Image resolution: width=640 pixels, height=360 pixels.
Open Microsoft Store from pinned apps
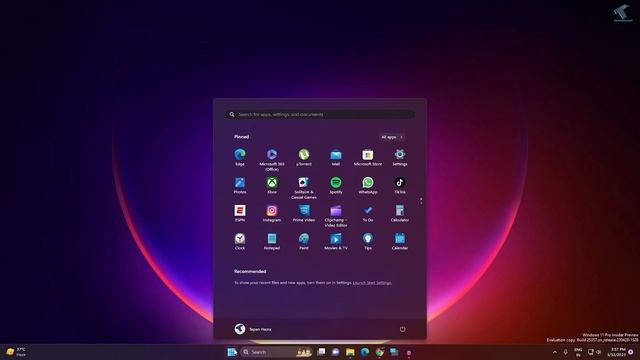click(368, 157)
